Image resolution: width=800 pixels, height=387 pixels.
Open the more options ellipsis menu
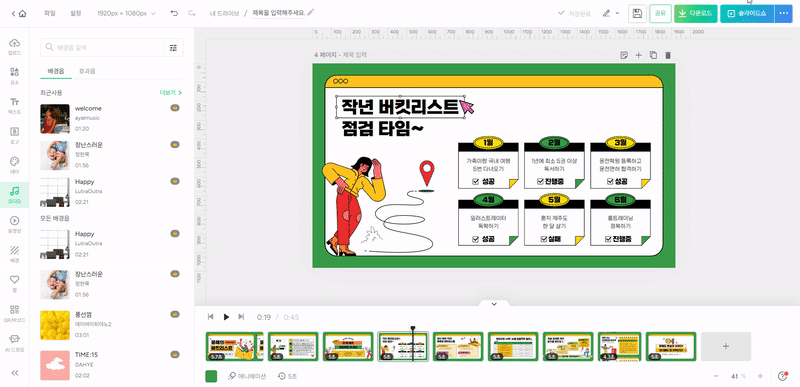(784, 14)
